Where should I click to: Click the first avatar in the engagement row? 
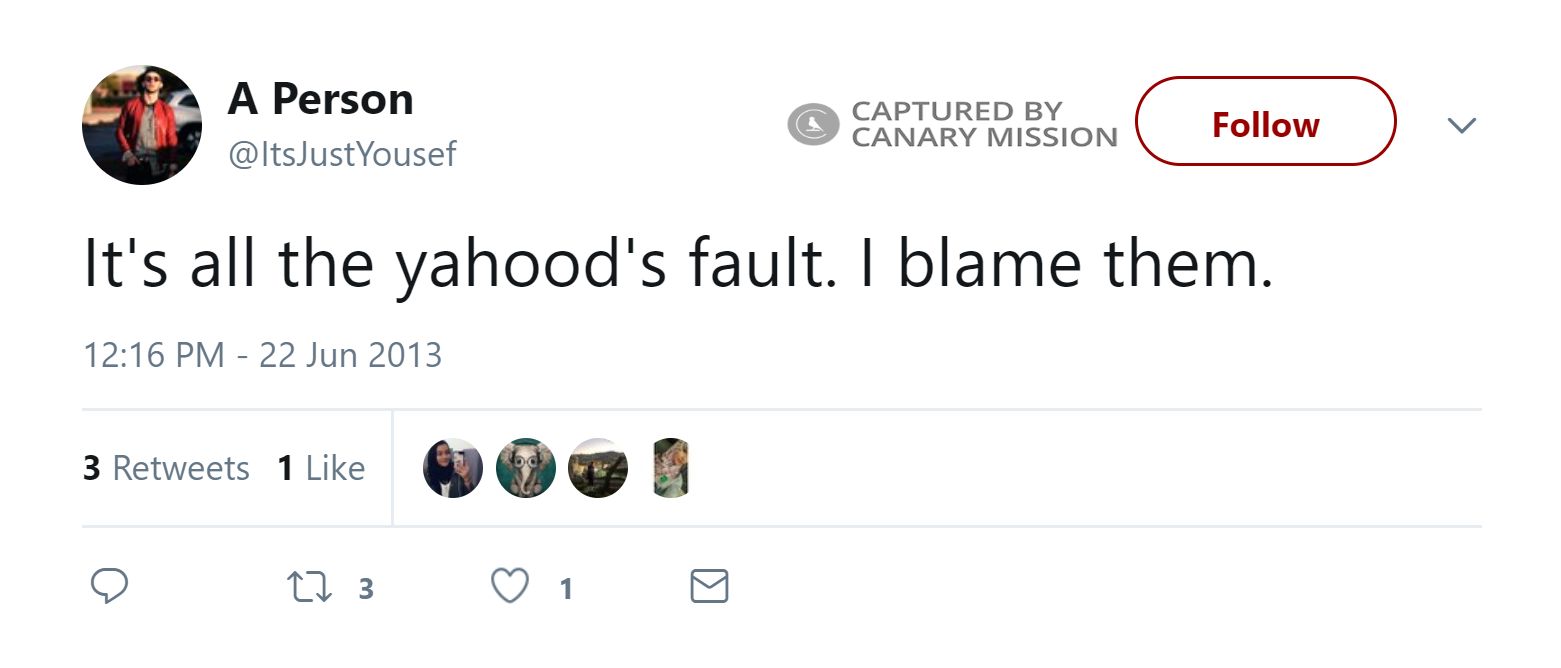[453, 468]
